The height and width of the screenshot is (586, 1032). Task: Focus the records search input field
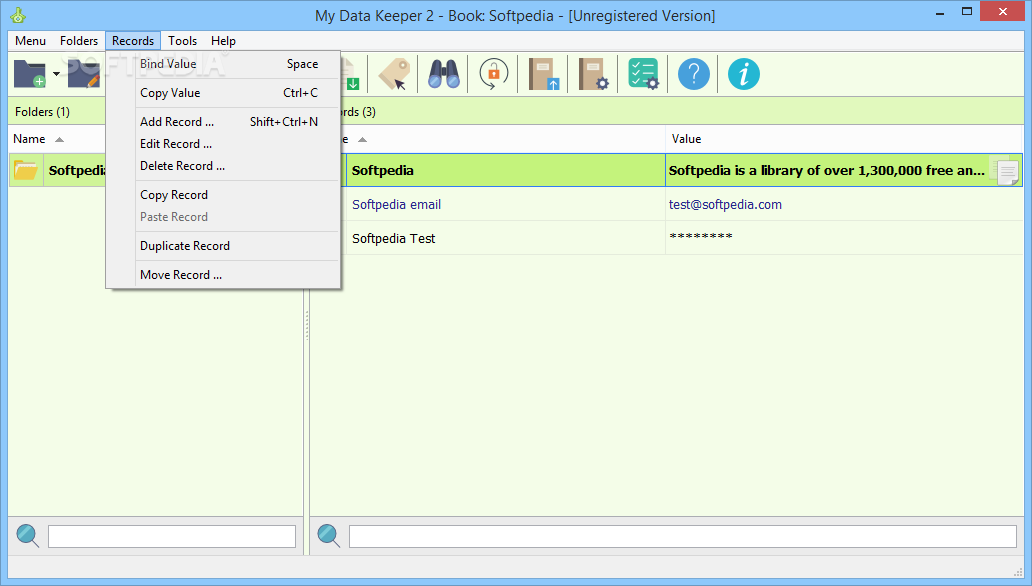(x=683, y=537)
